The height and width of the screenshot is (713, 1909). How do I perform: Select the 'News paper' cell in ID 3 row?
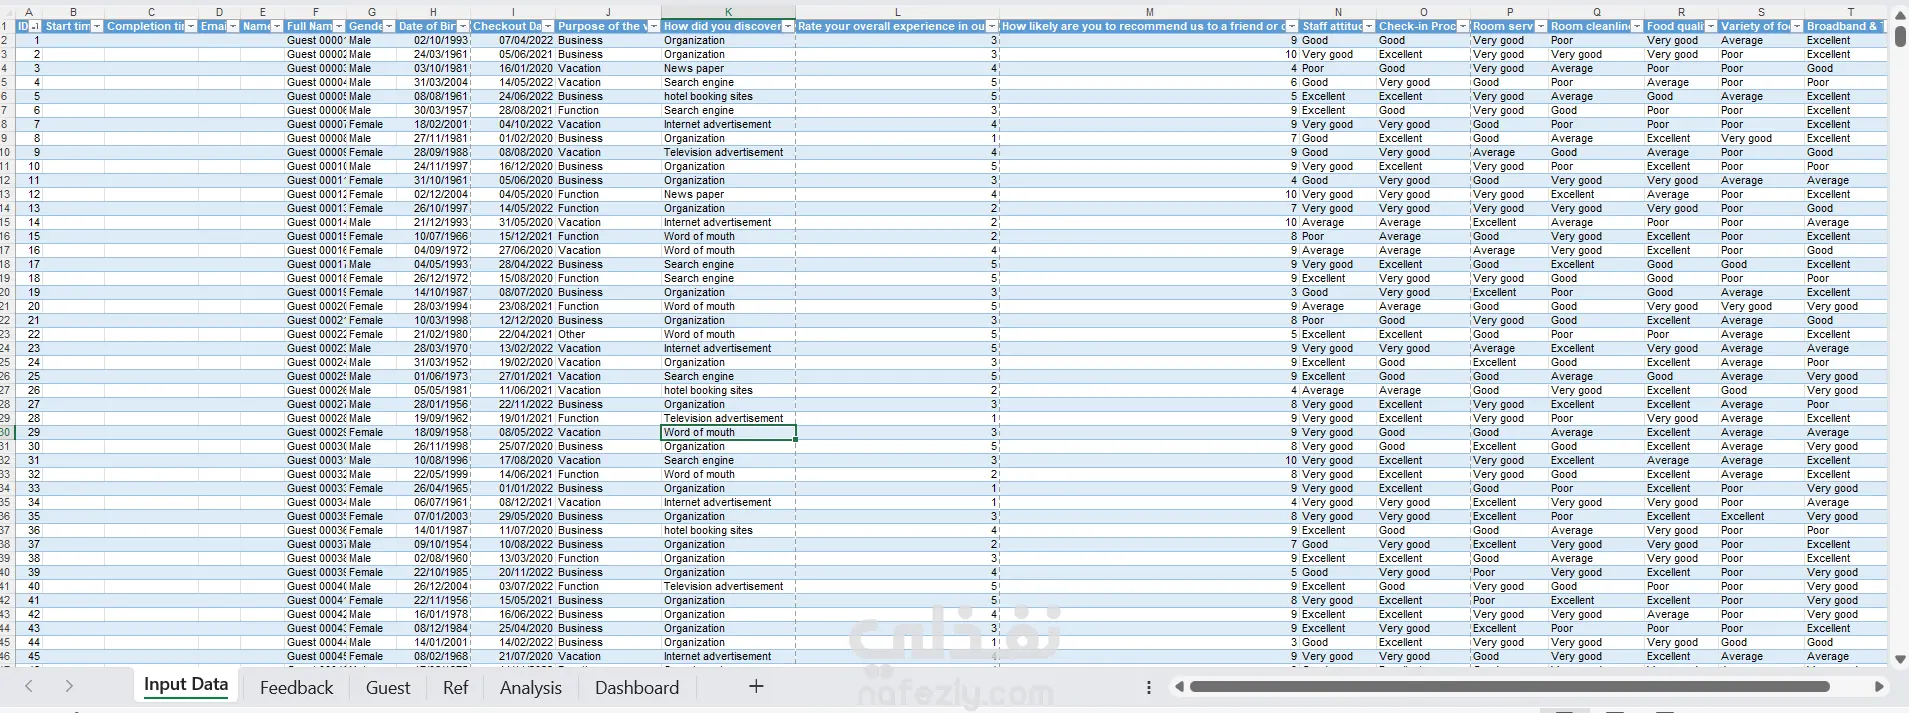(x=728, y=69)
